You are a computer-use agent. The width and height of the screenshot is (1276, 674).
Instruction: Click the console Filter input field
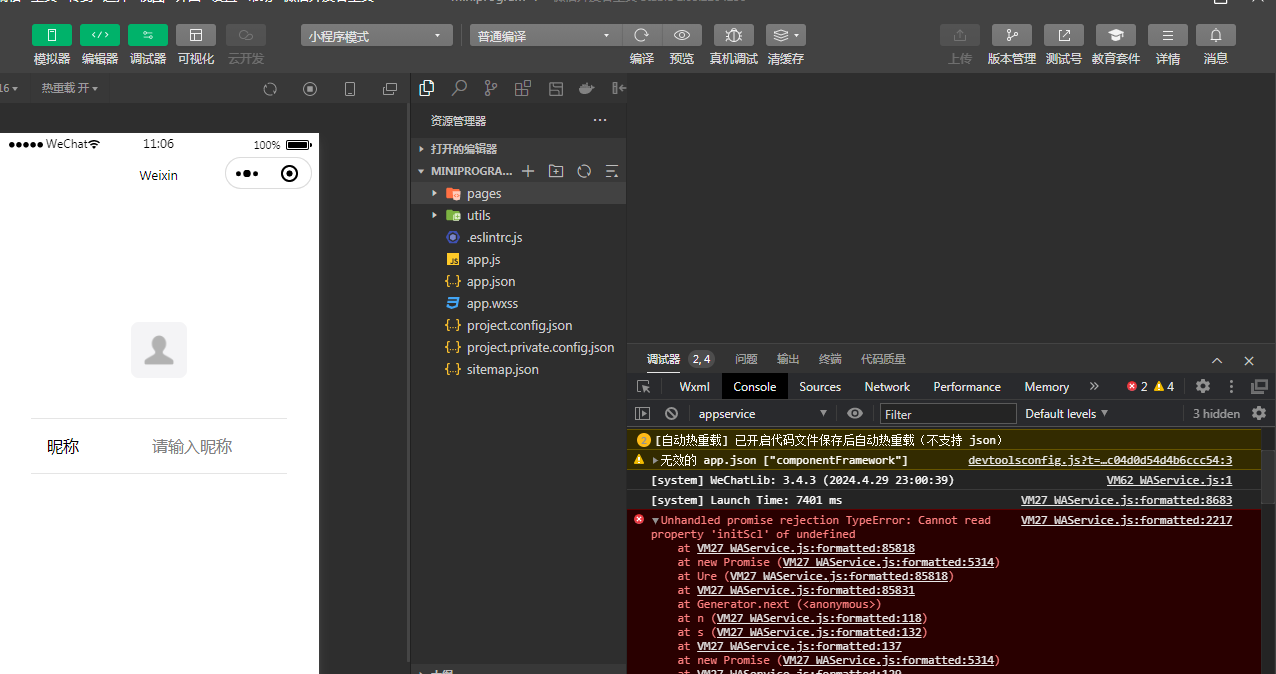pyautogui.click(x=948, y=414)
